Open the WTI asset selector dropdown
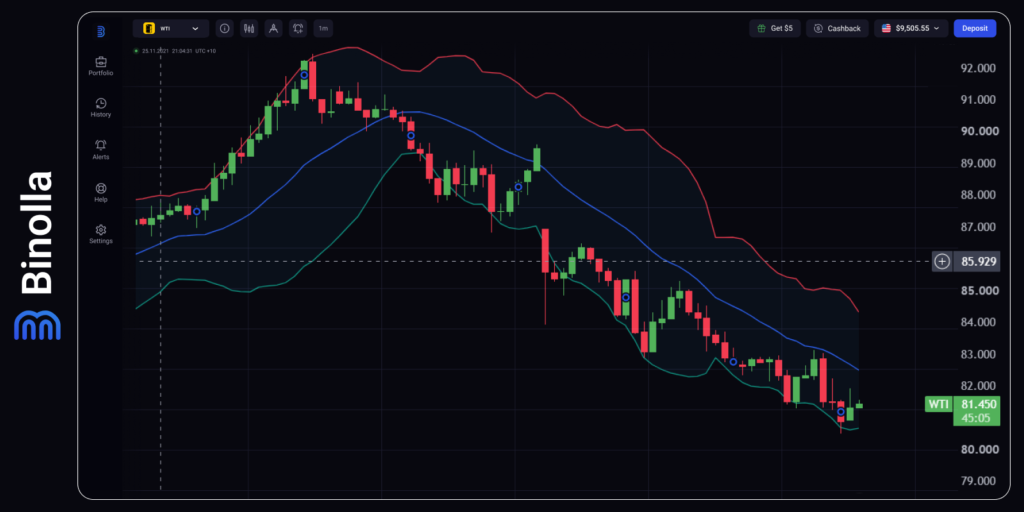This screenshot has width=1024, height=512. tap(171, 29)
